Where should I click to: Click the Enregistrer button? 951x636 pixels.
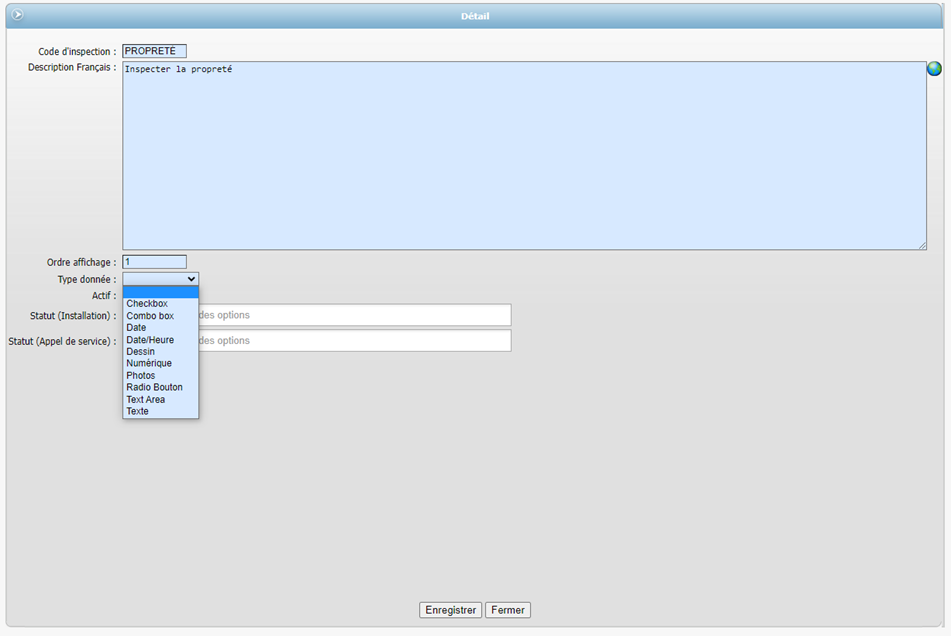pos(450,610)
